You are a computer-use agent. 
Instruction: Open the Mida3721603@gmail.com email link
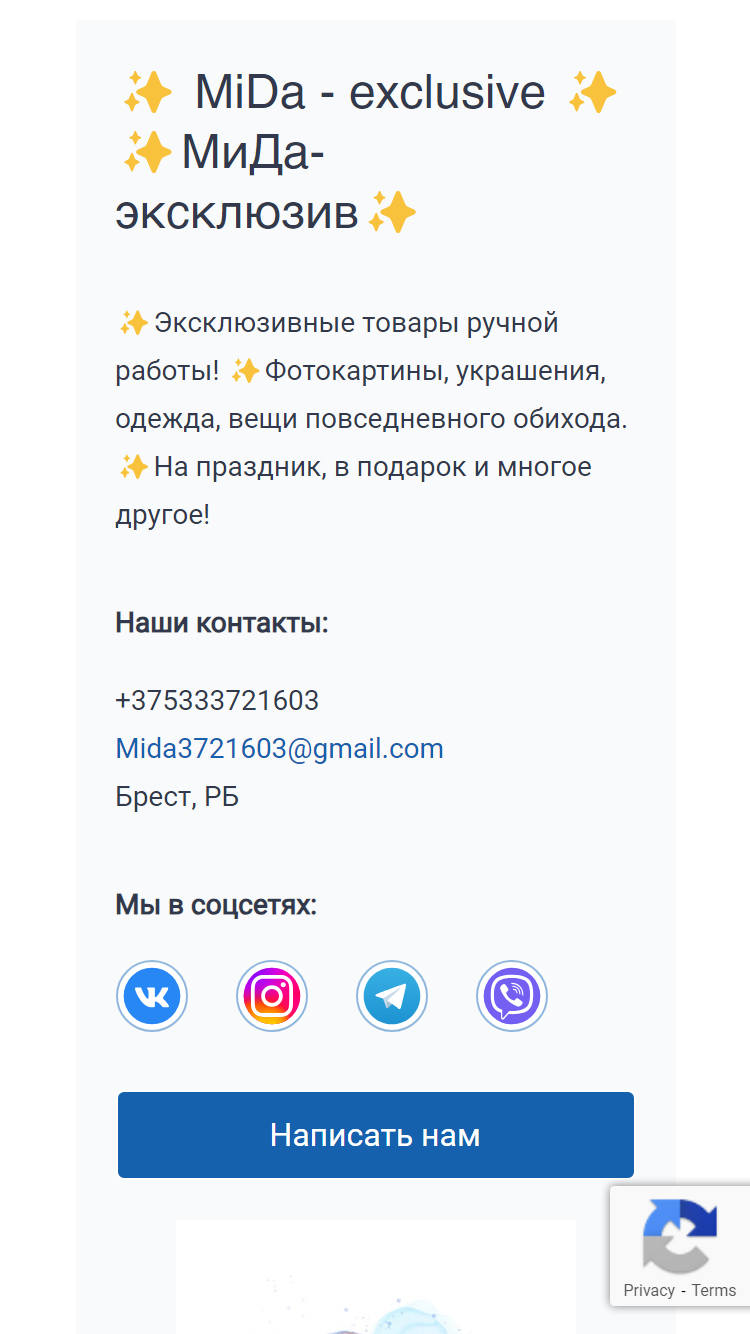tap(280, 749)
